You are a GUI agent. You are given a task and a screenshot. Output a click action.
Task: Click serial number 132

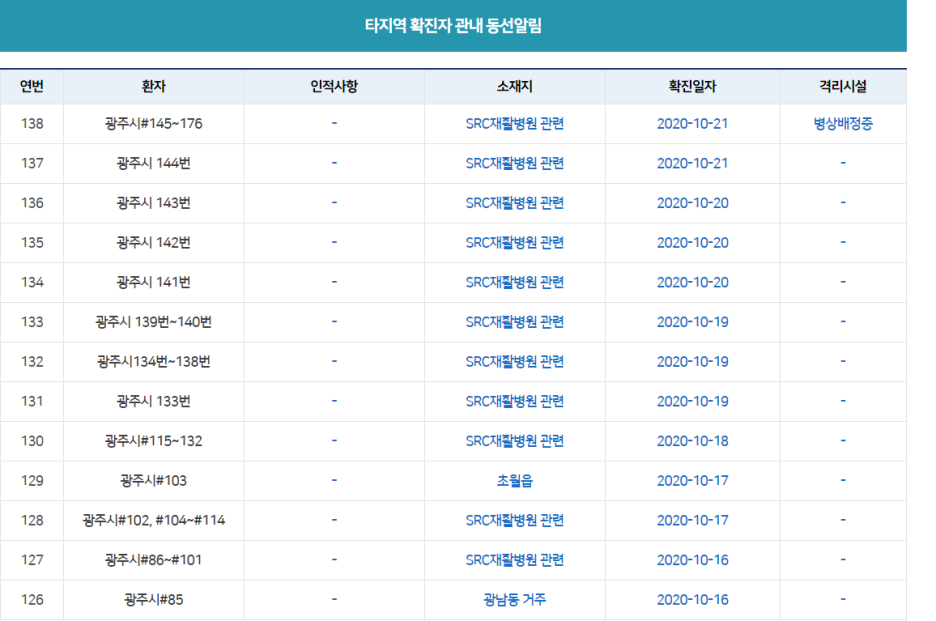tap(32, 362)
